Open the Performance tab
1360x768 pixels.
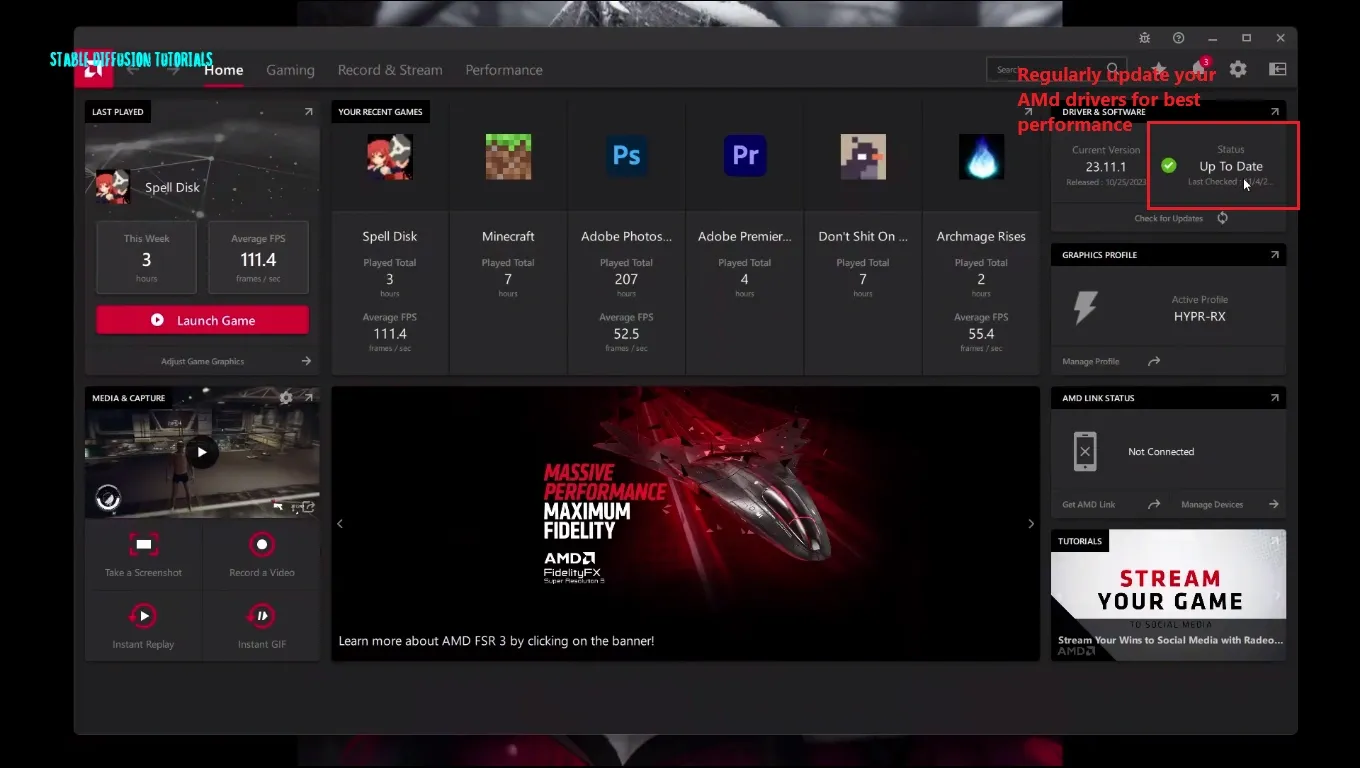point(504,70)
